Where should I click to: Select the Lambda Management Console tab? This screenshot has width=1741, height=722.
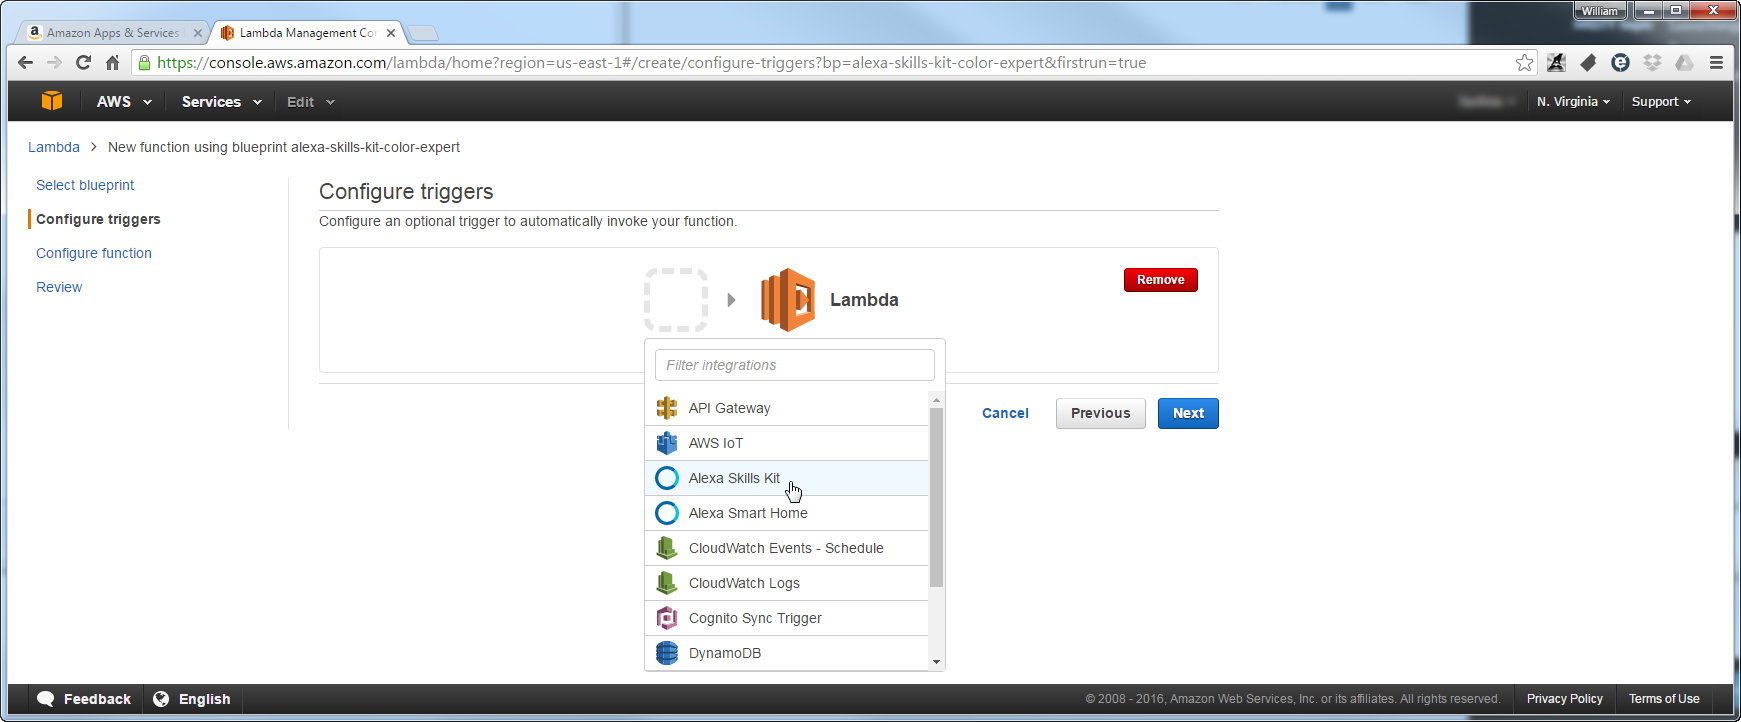308,33
